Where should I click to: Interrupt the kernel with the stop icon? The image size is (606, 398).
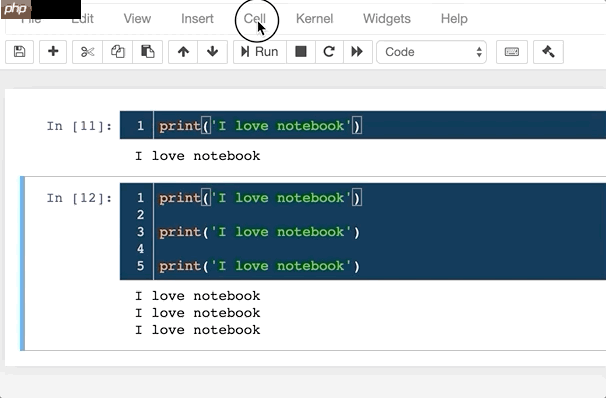click(301, 52)
